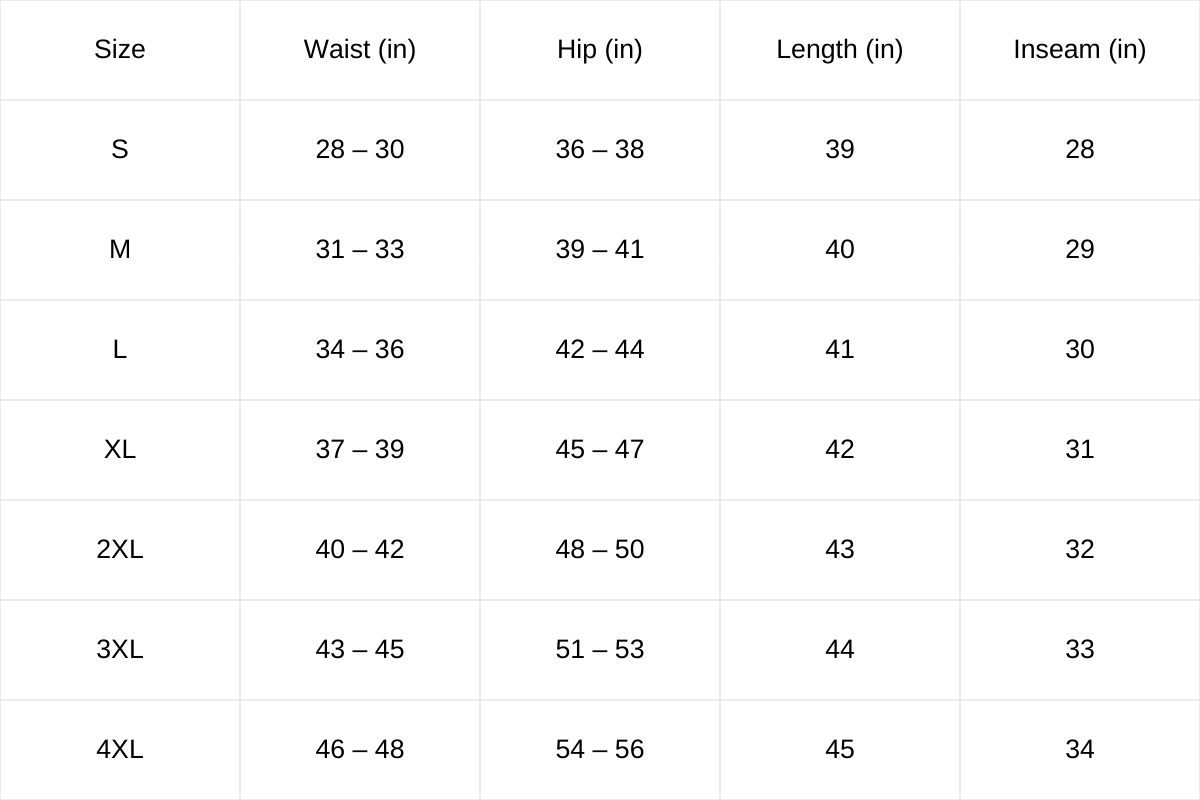Click hip range 39 – 41 cell
1200x800 pixels.
[600, 249]
